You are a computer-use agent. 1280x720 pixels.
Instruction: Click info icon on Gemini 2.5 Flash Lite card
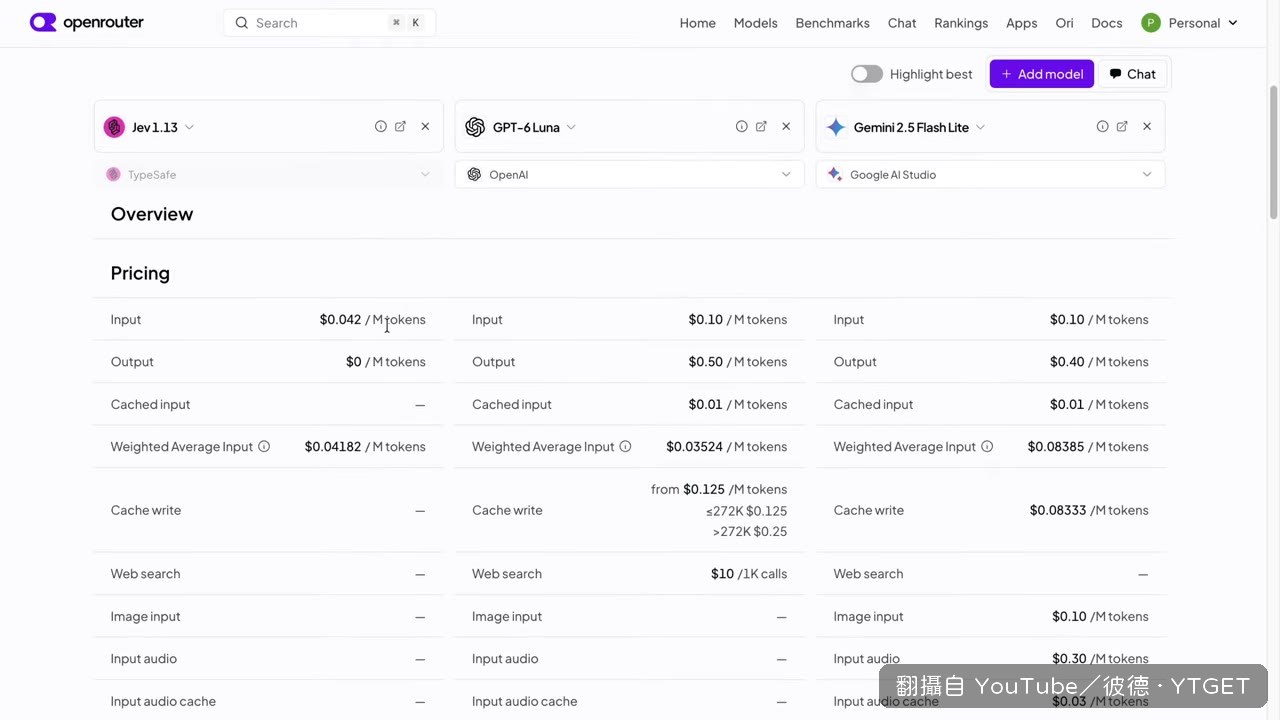(x=1103, y=127)
